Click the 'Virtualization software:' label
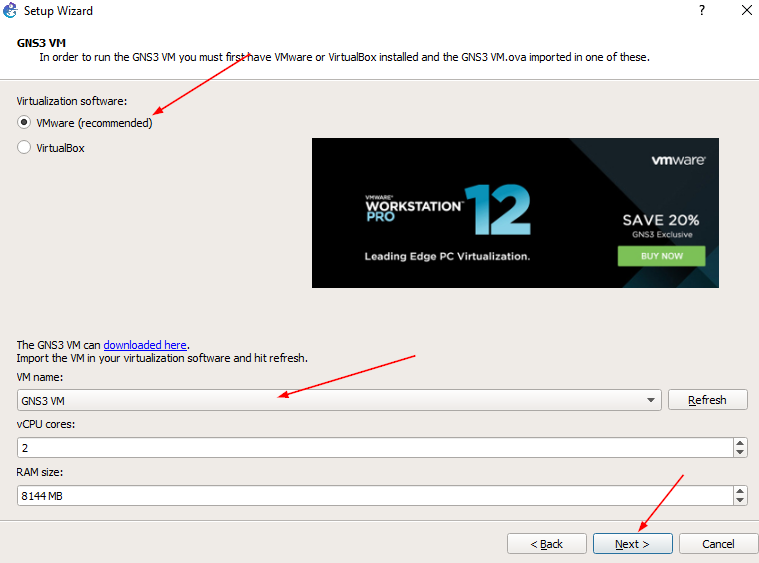The image size is (759, 563). (x=72, y=101)
